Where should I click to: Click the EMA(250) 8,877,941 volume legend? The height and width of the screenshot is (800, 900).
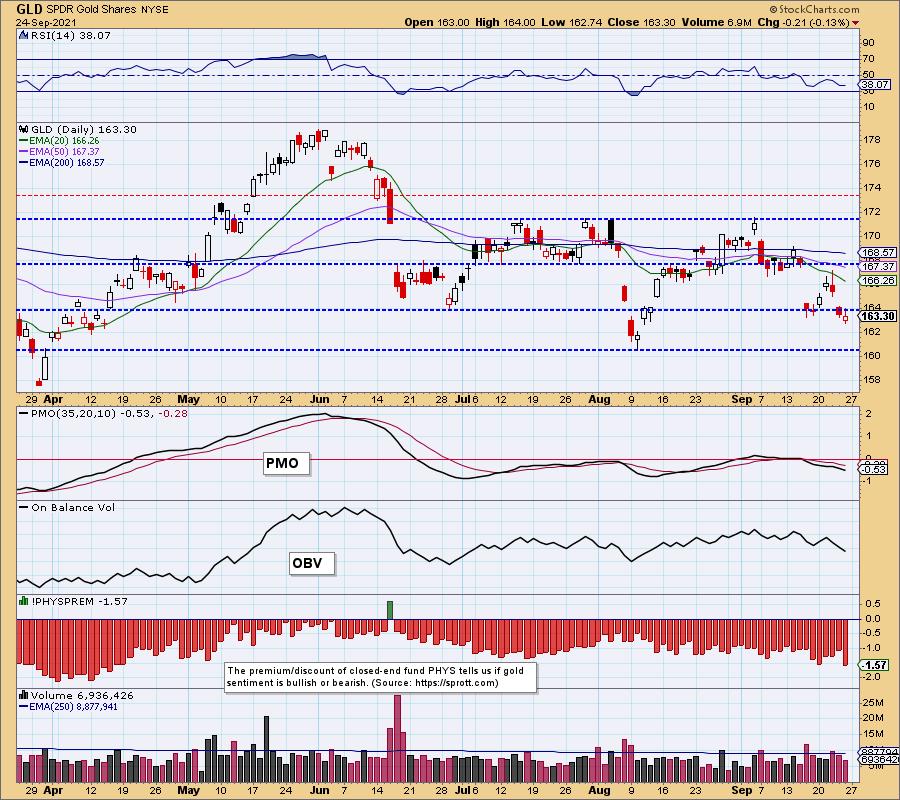(x=68, y=707)
